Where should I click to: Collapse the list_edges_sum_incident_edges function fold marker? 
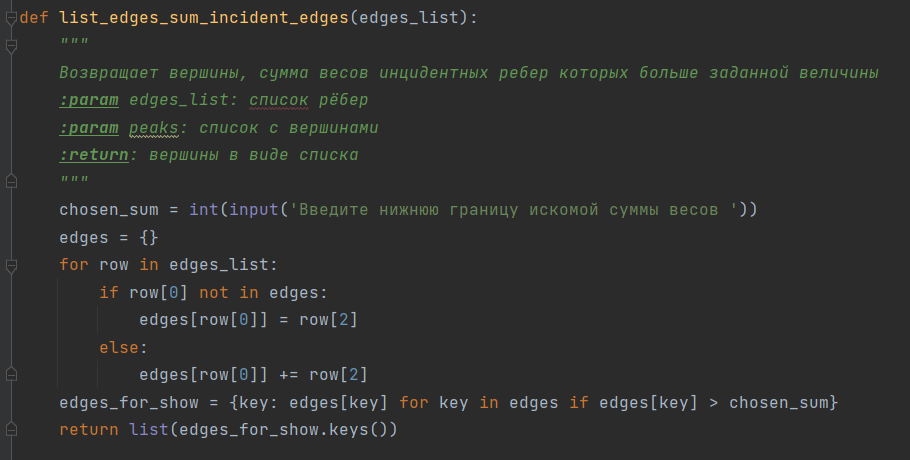coord(11,18)
